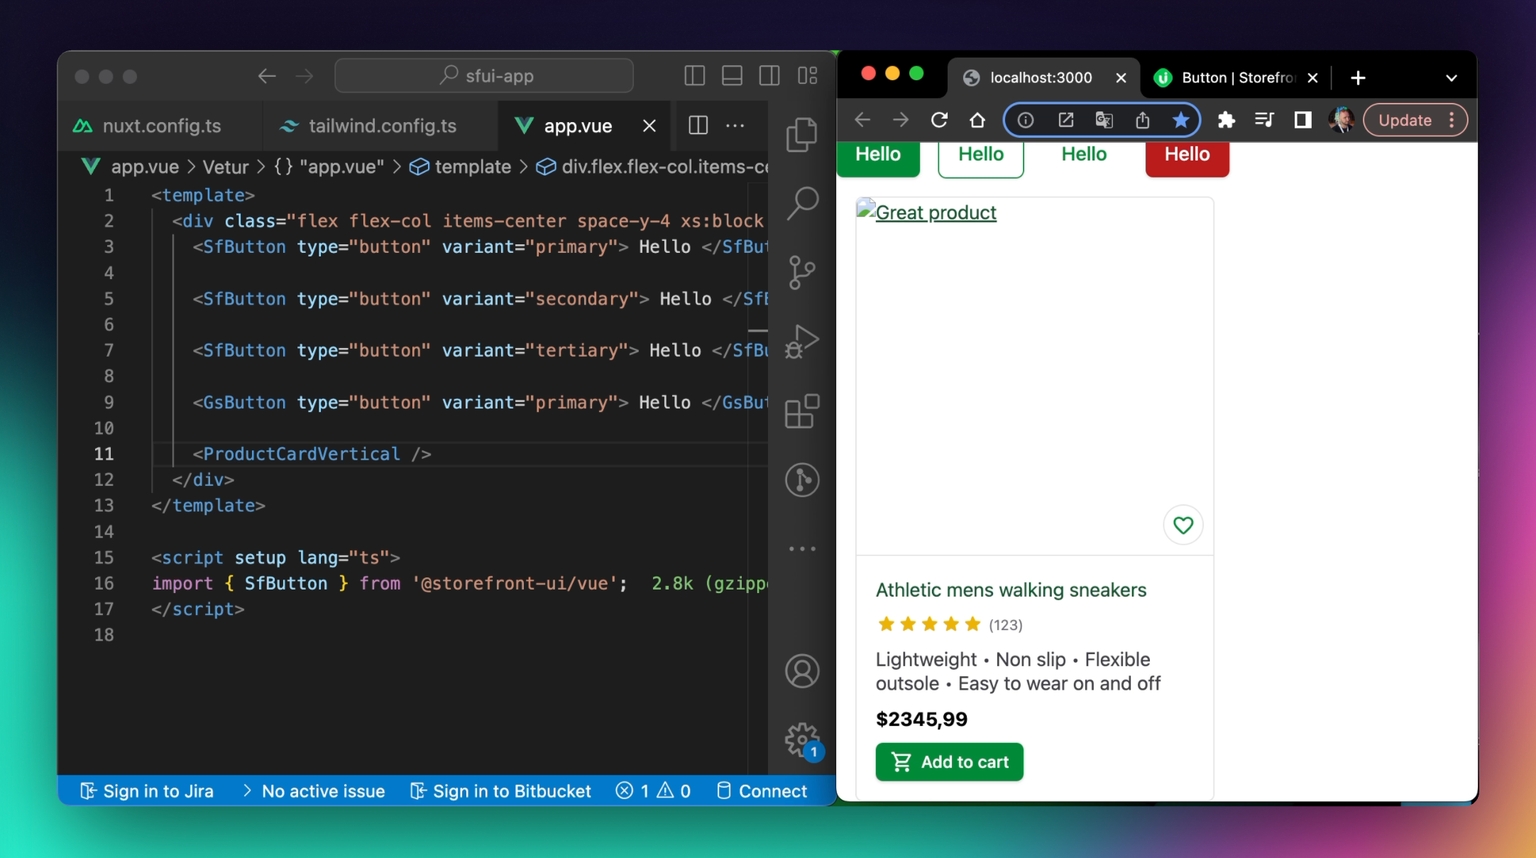Open the browser Extensions puzzle icon

(x=1226, y=120)
